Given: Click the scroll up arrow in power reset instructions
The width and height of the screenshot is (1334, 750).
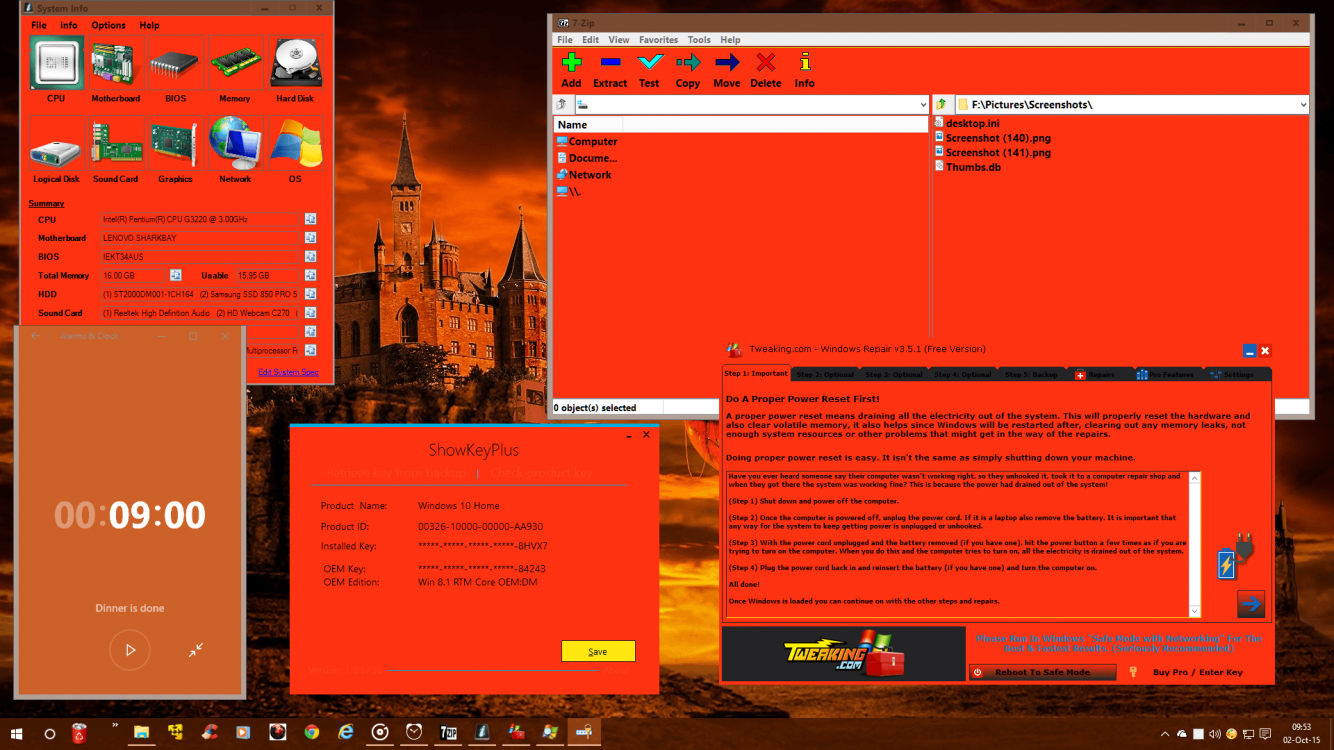Looking at the screenshot, I should tap(1195, 478).
